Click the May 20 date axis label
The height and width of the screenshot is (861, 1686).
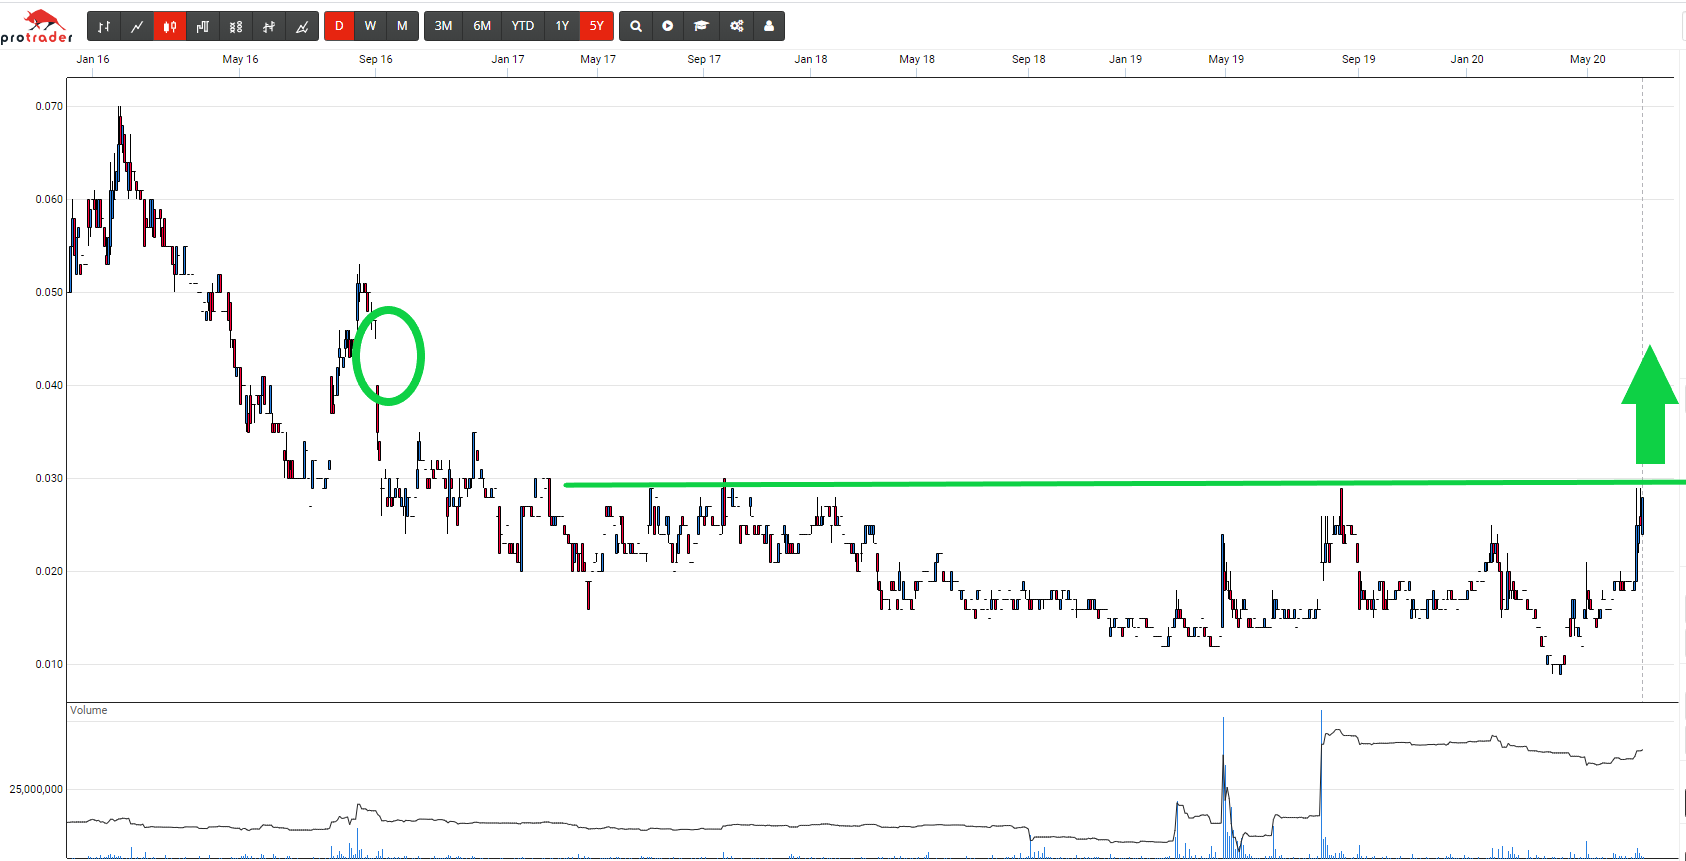point(1588,59)
